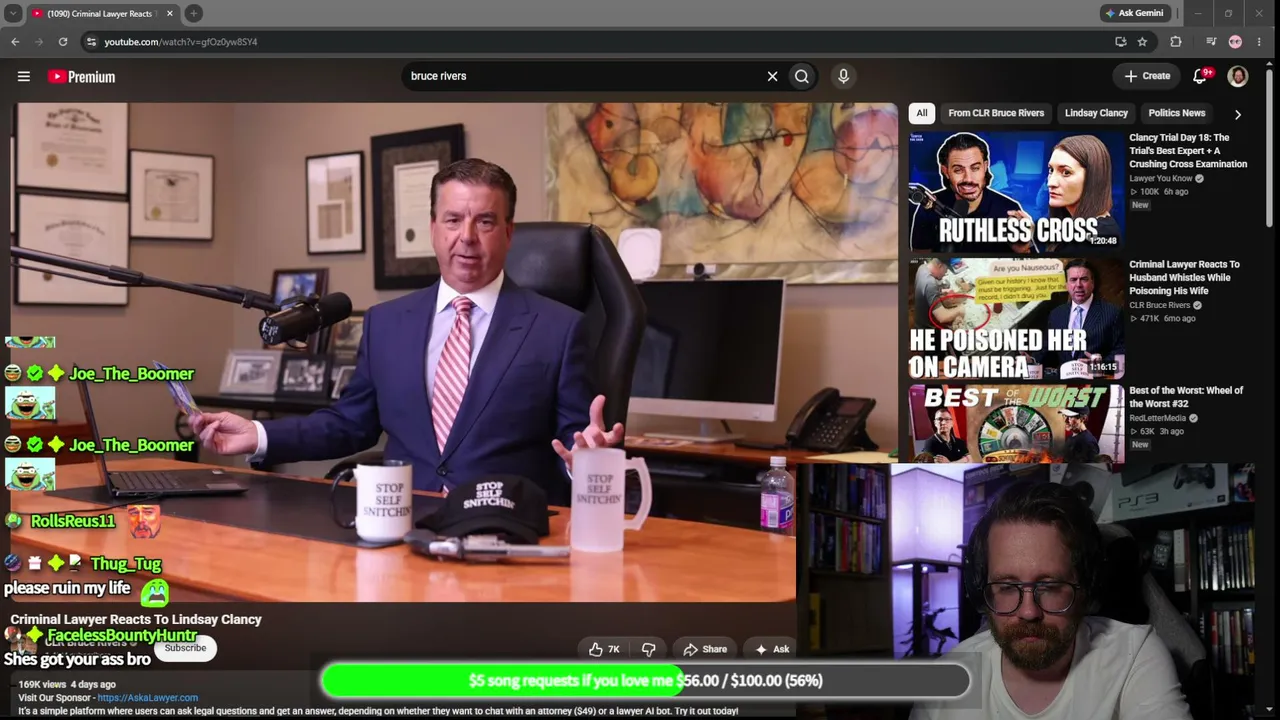Open the YouTube account avatar menu
This screenshot has height=720, width=1280.
coord(1237,76)
